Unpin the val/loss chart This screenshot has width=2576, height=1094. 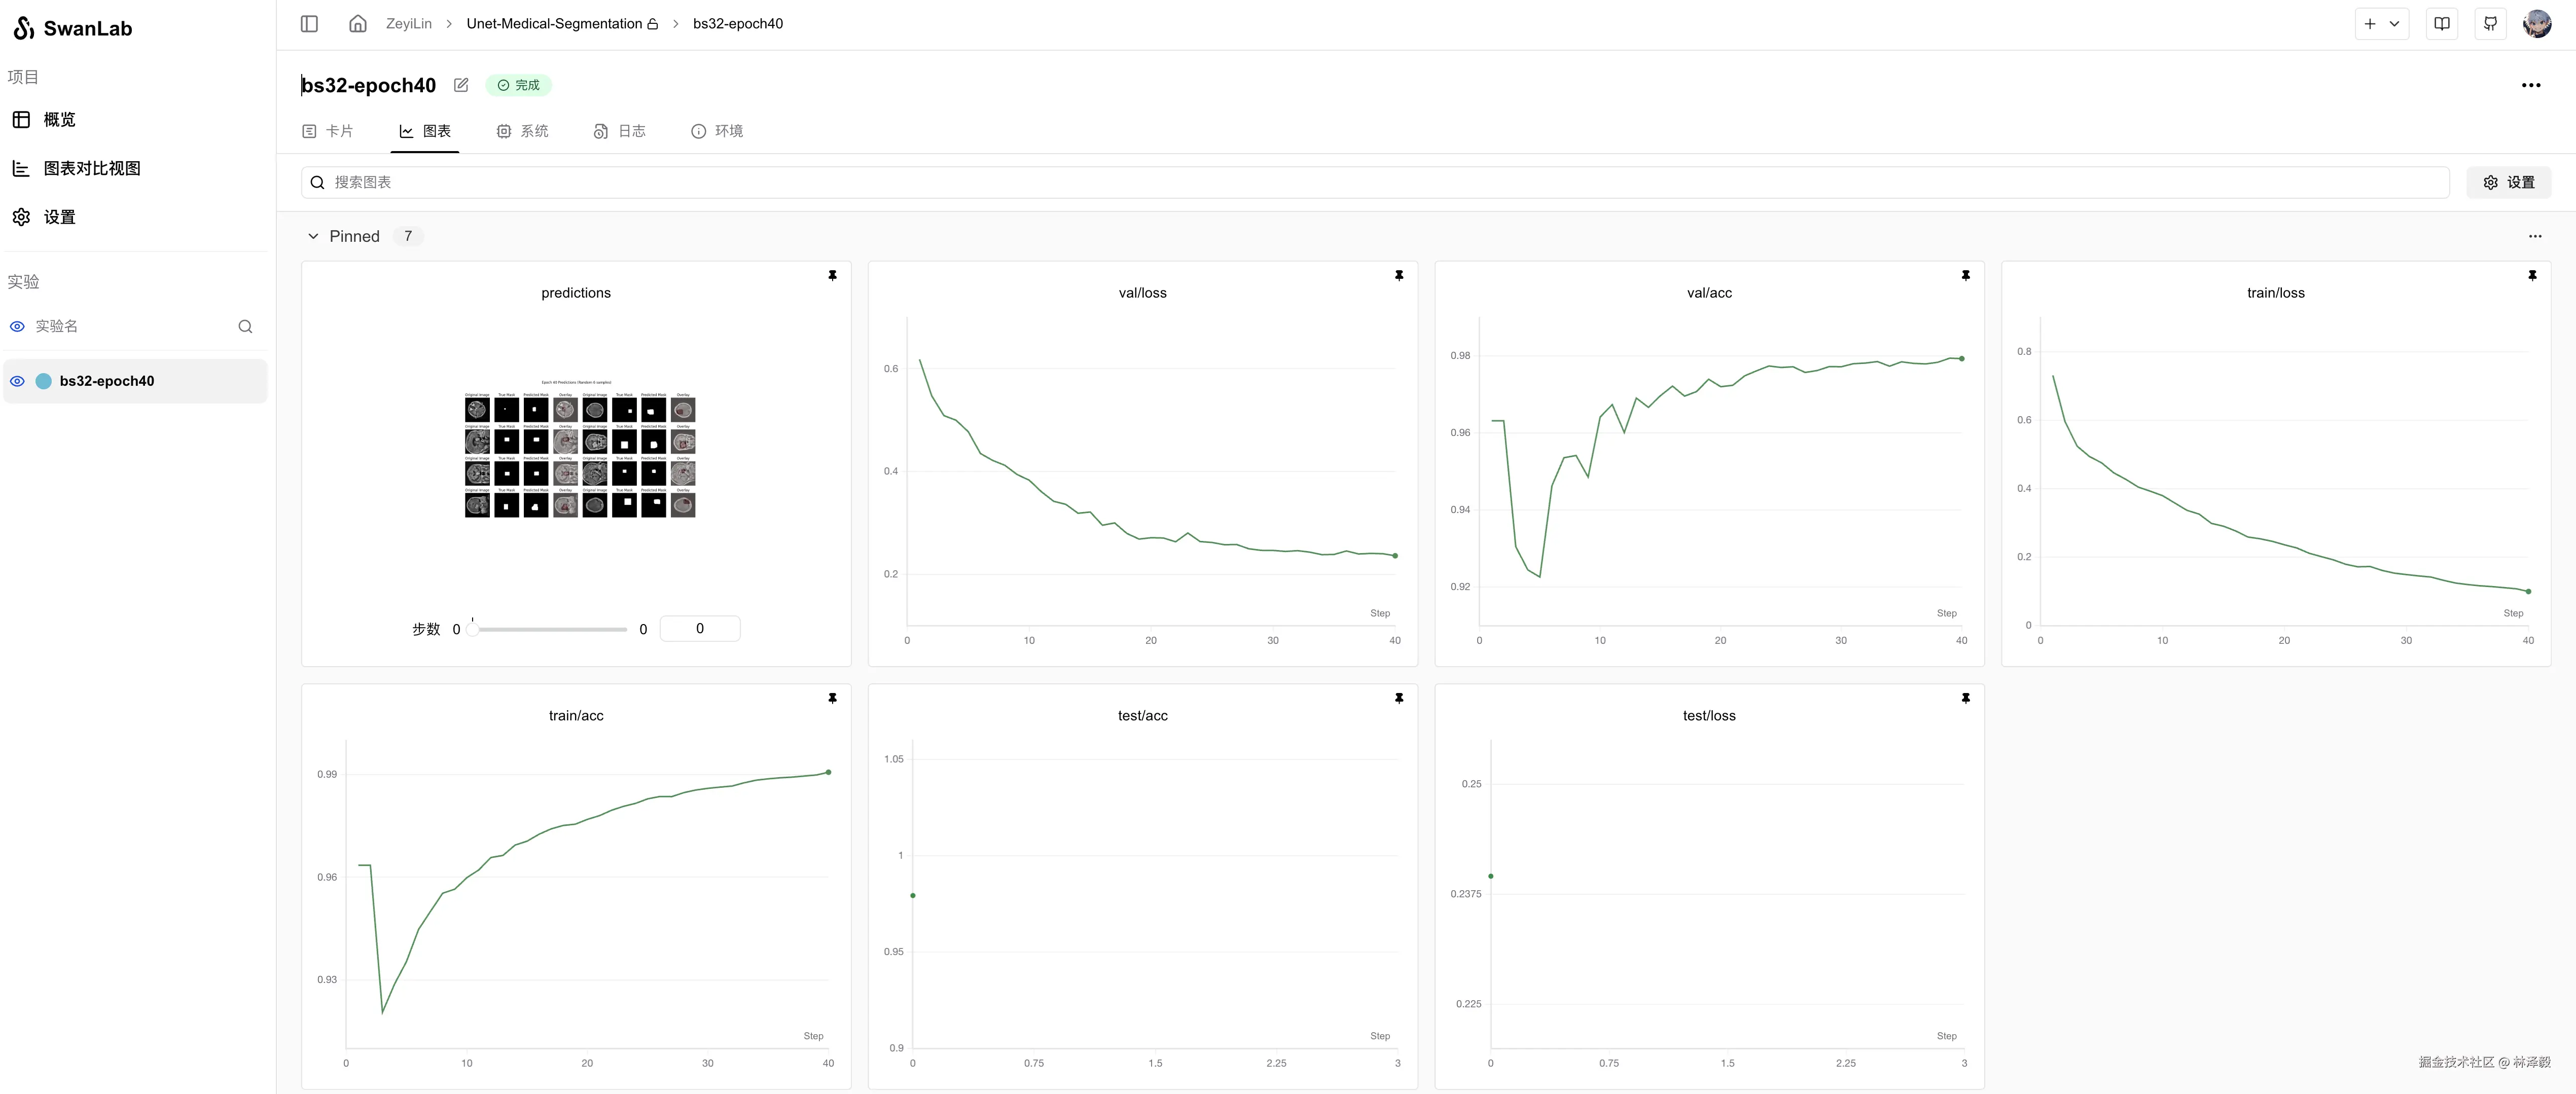tap(1398, 275)
